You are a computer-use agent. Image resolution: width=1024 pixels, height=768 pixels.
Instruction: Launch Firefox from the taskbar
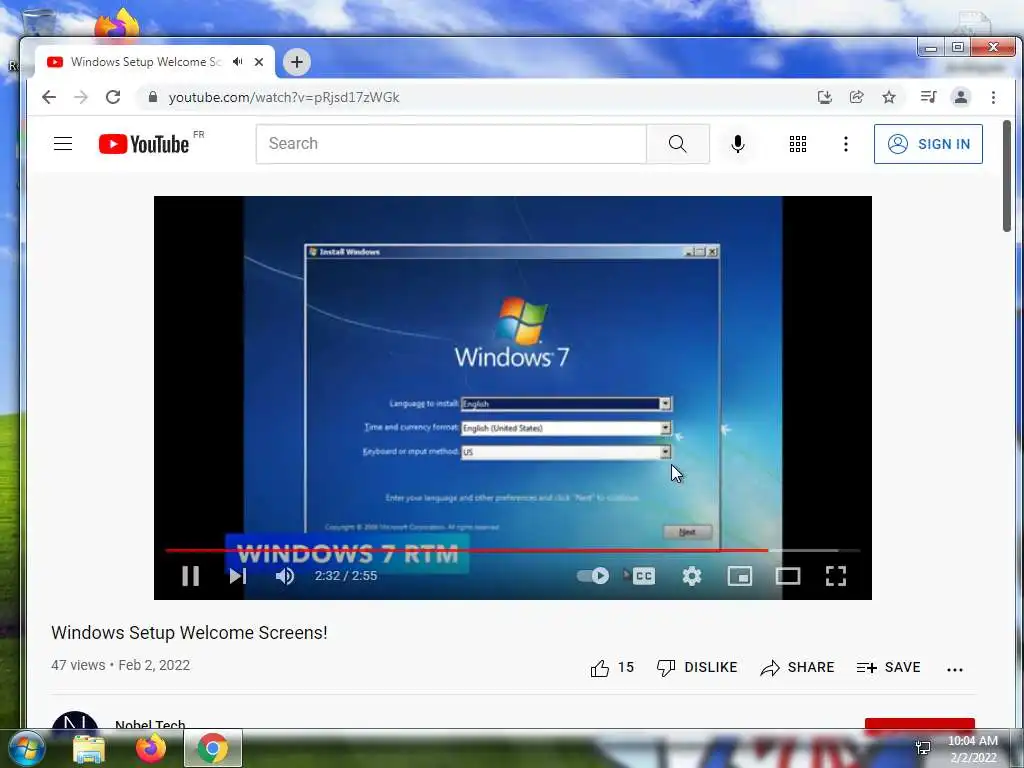pos(150,748)
